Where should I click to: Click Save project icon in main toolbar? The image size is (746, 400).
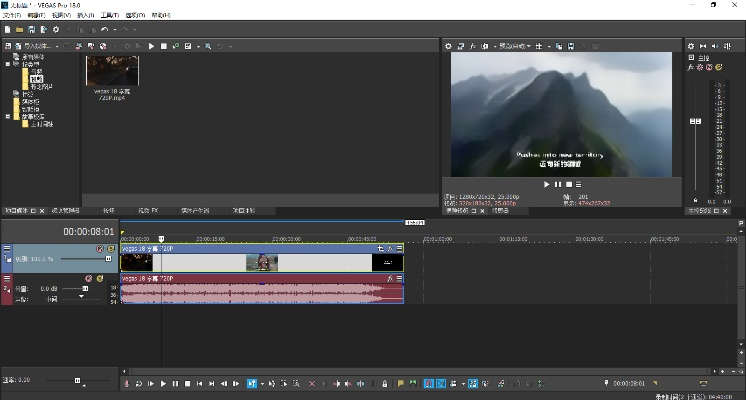(31, 30)
